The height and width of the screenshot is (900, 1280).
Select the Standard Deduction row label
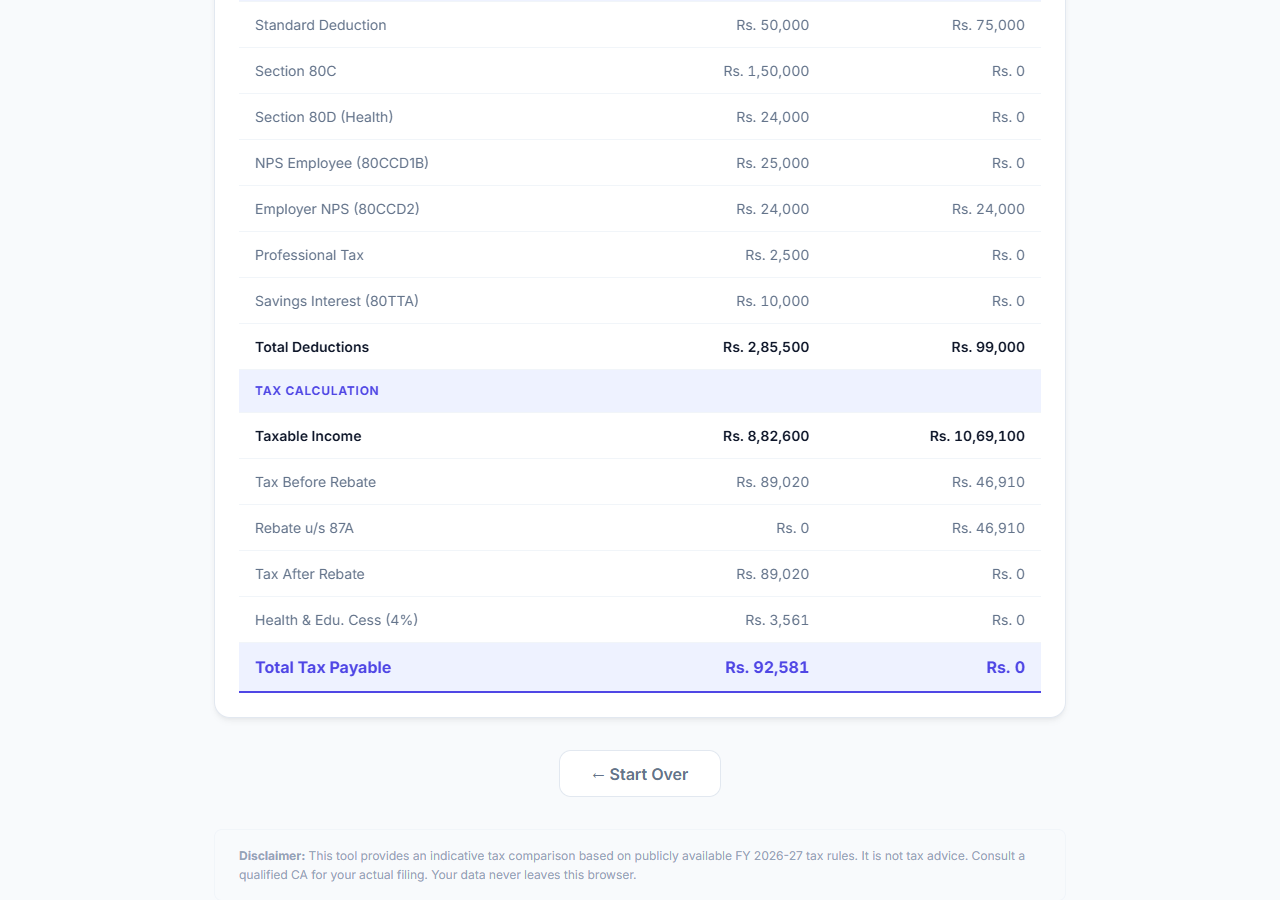tap(321, 25)
